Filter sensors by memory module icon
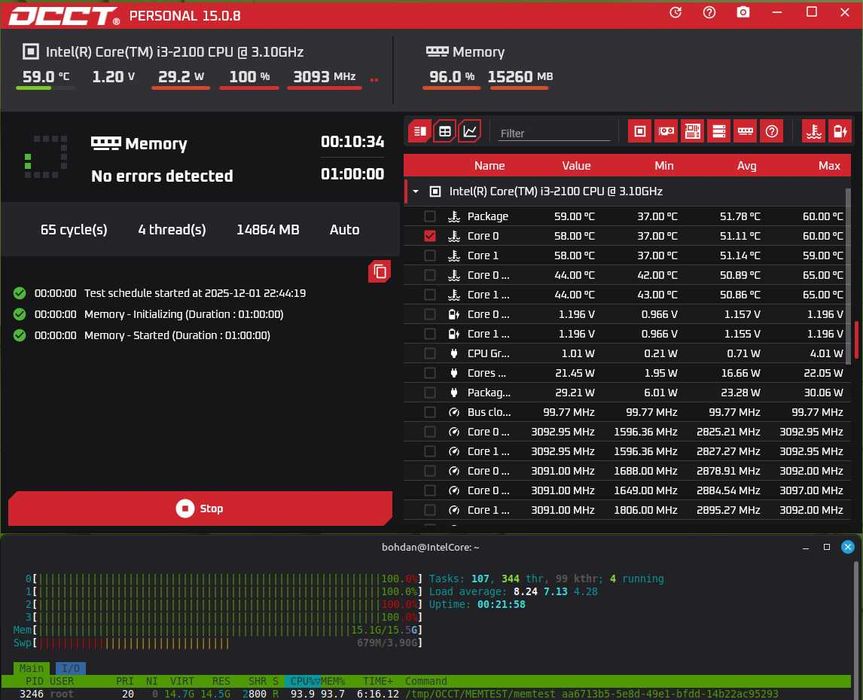The height and width of the screenshot is (700, 863). pos(745,132)
